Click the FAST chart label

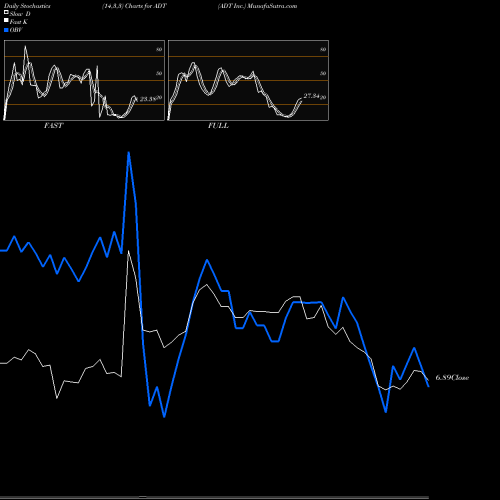53,126
